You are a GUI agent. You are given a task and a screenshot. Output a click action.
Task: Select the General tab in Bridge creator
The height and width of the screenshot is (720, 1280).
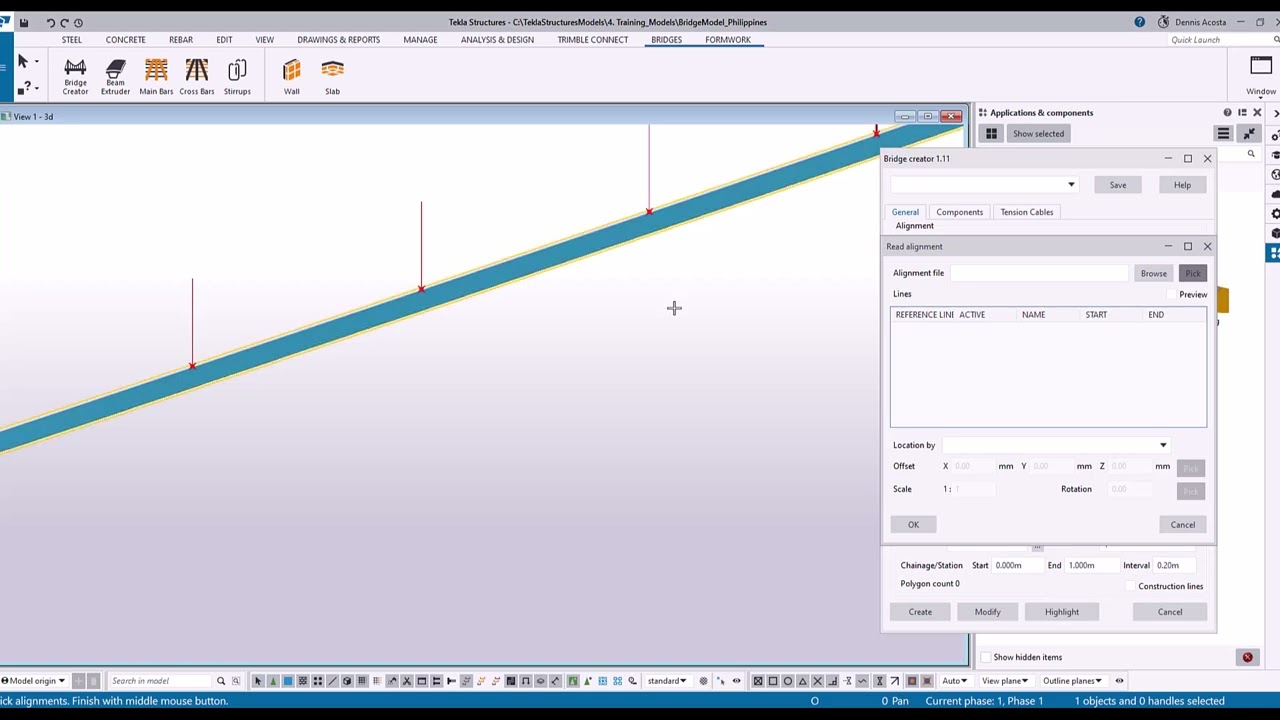point(905,212)
